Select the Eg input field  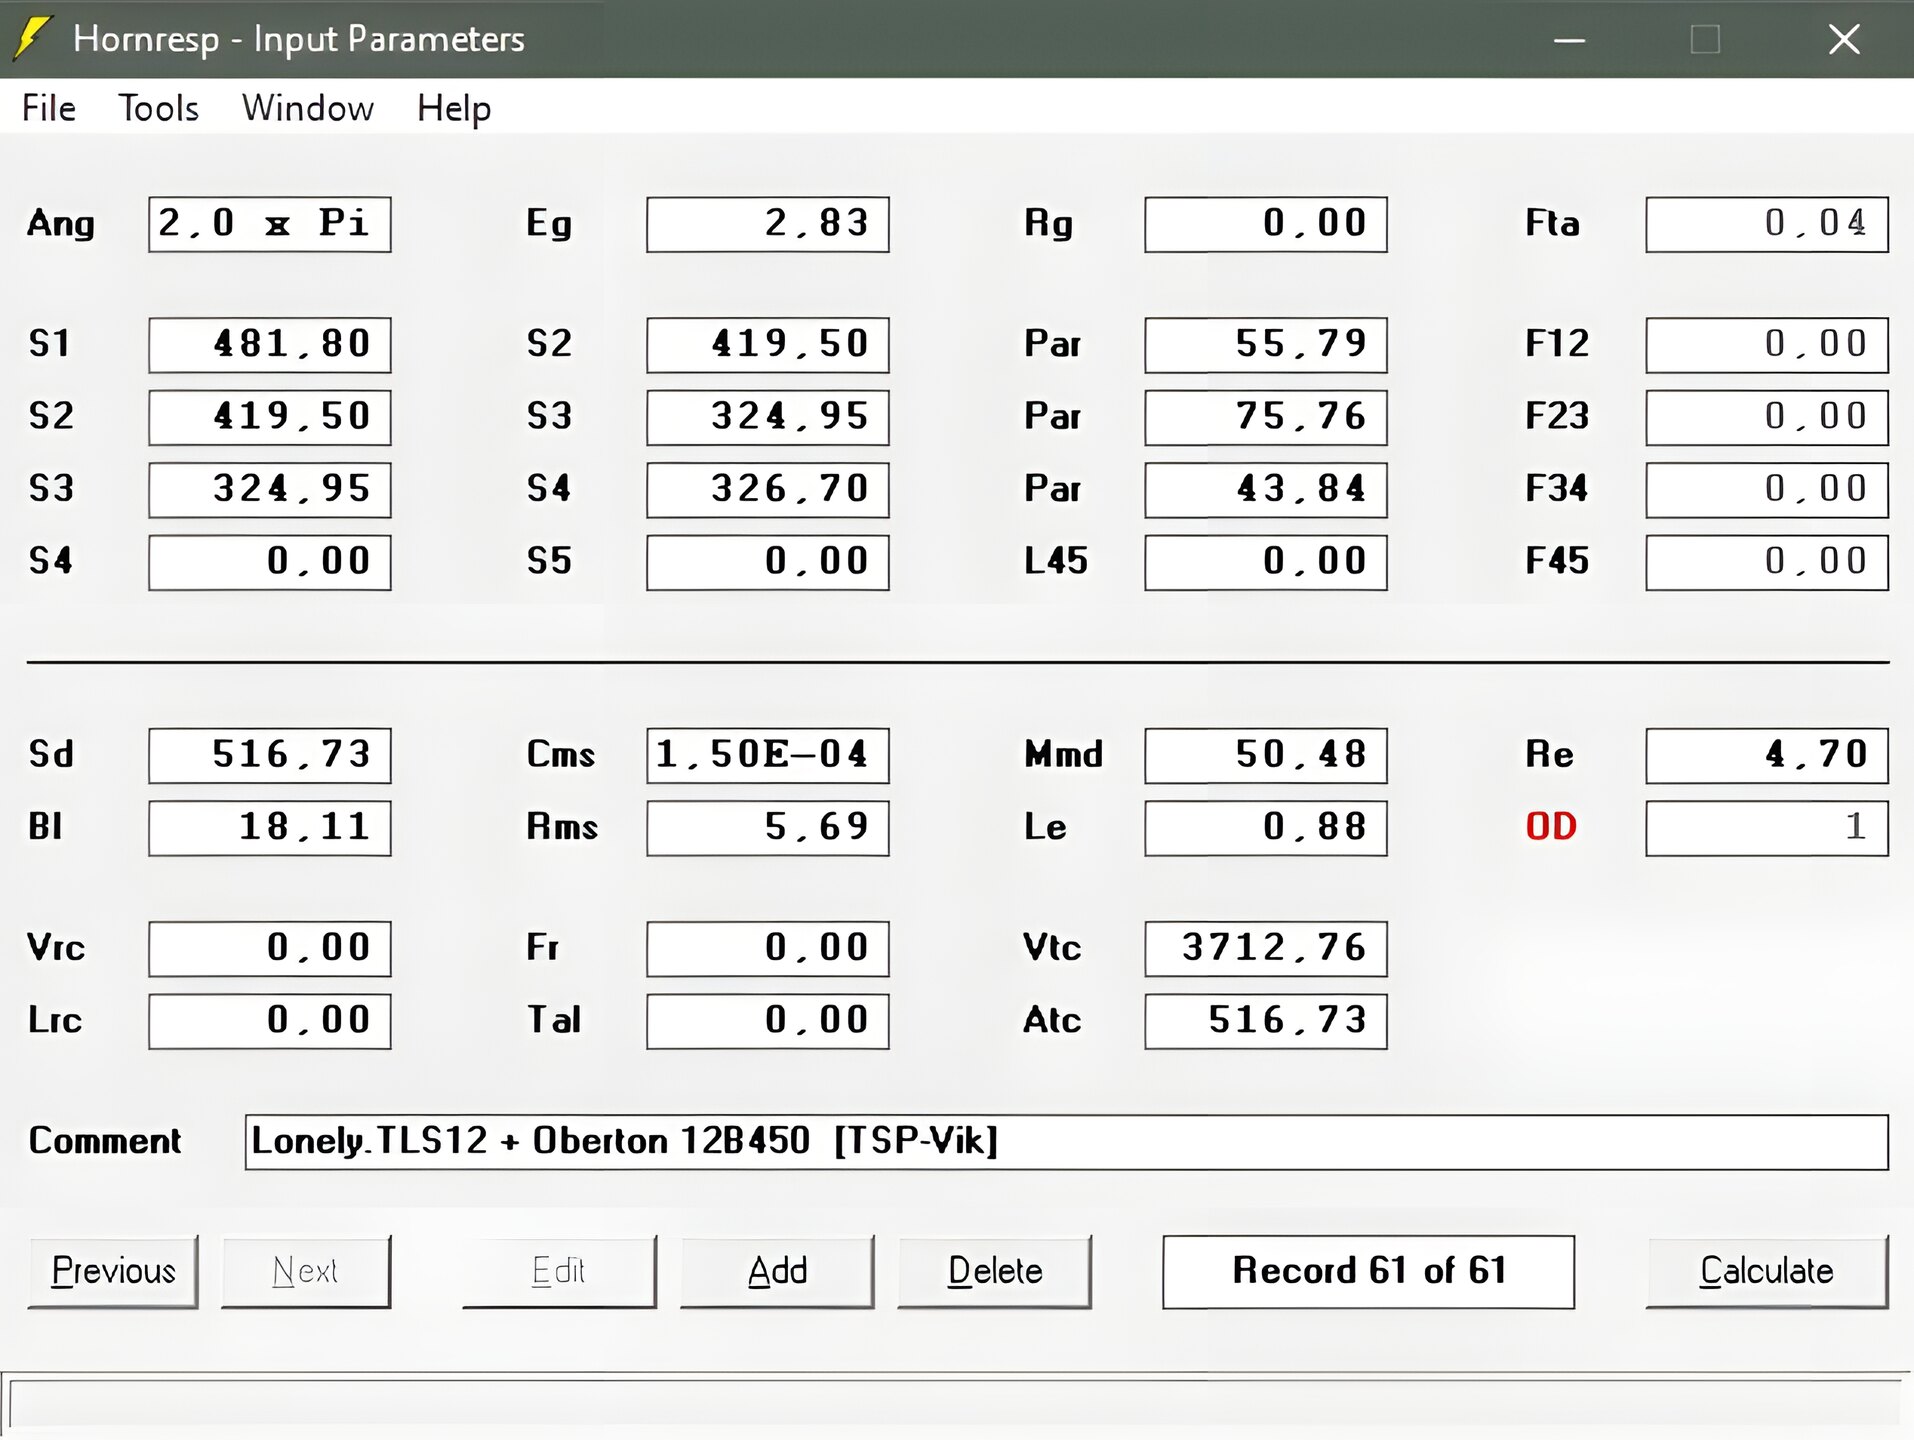coord(767,224)
